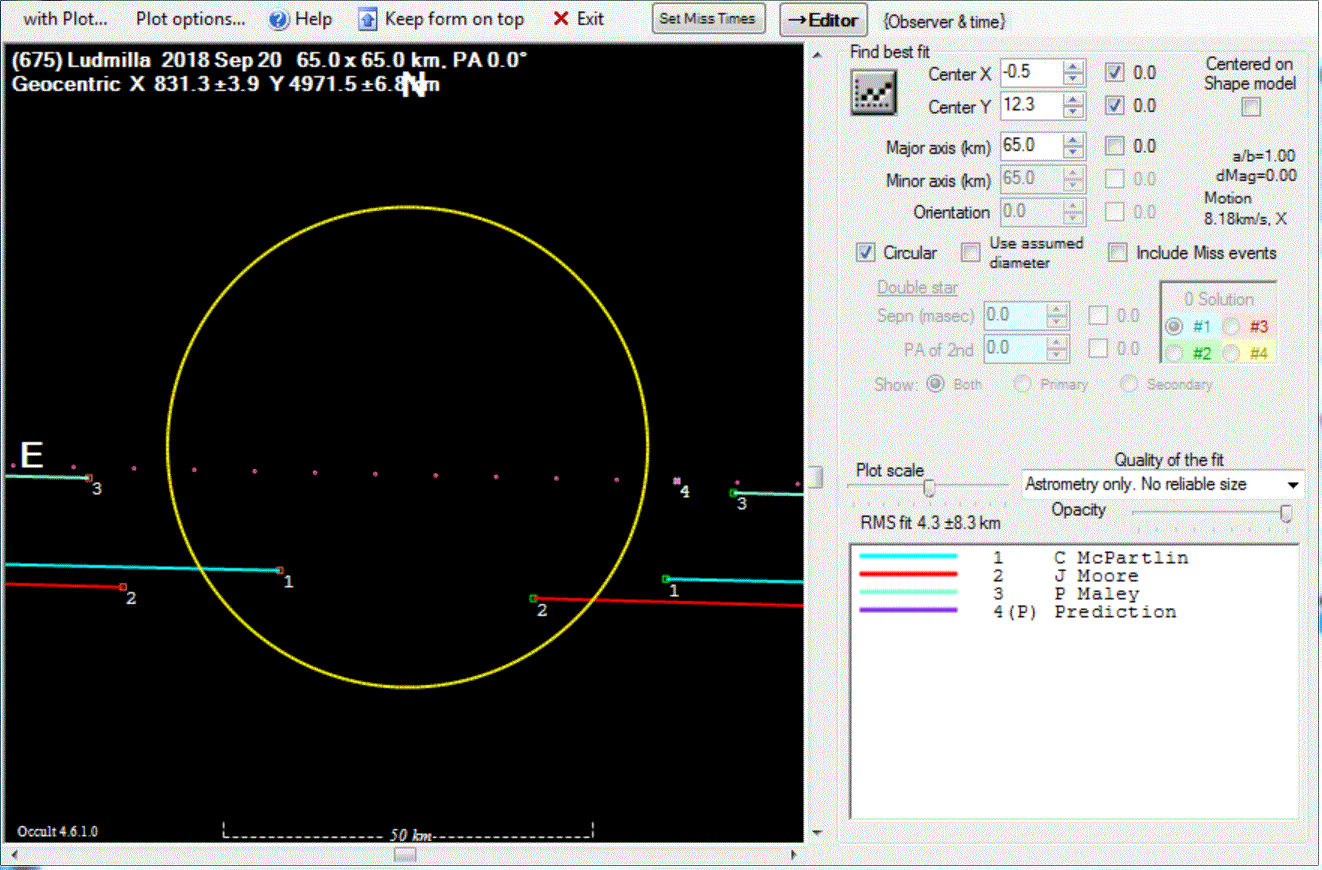Open the with Plot menu

click(x=65, y=19)
